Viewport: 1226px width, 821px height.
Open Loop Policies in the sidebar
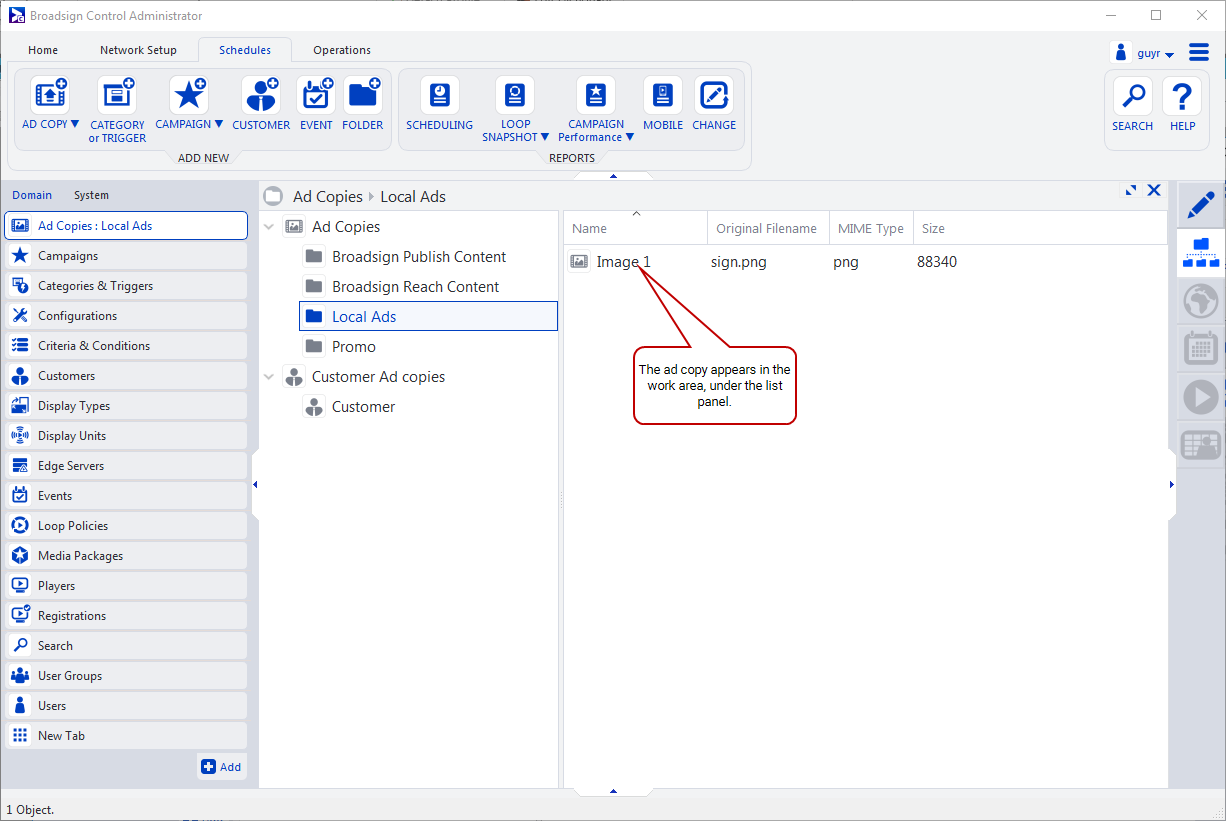(x=126, y=526)
